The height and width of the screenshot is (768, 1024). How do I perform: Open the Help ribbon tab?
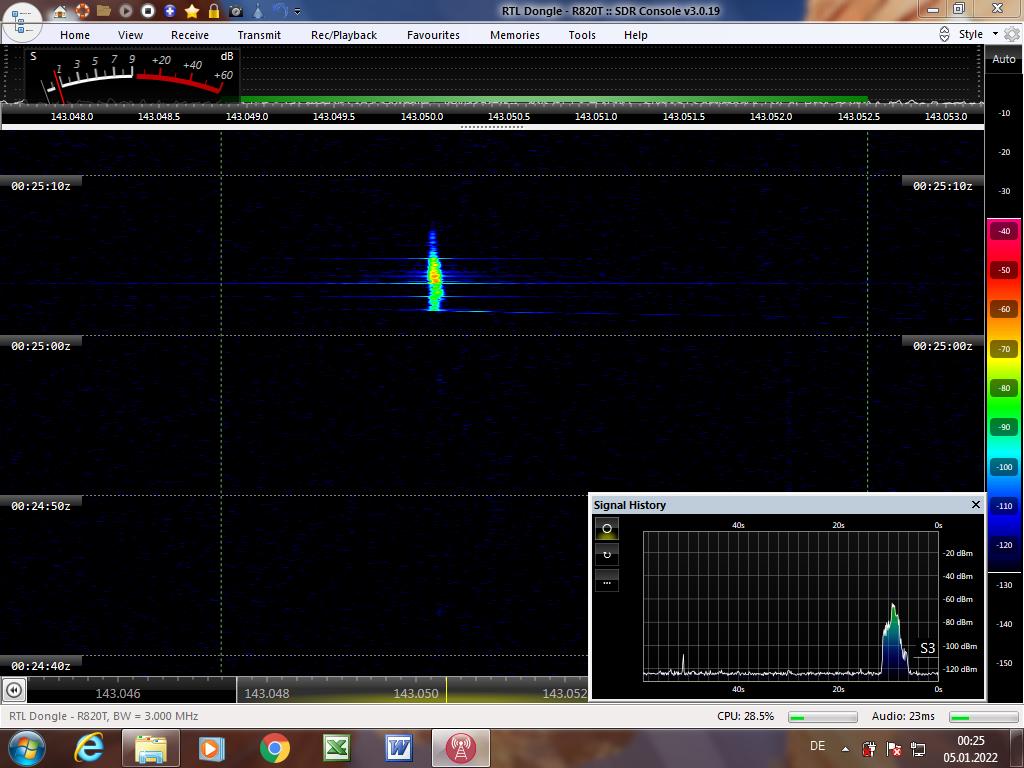point(635,35)
